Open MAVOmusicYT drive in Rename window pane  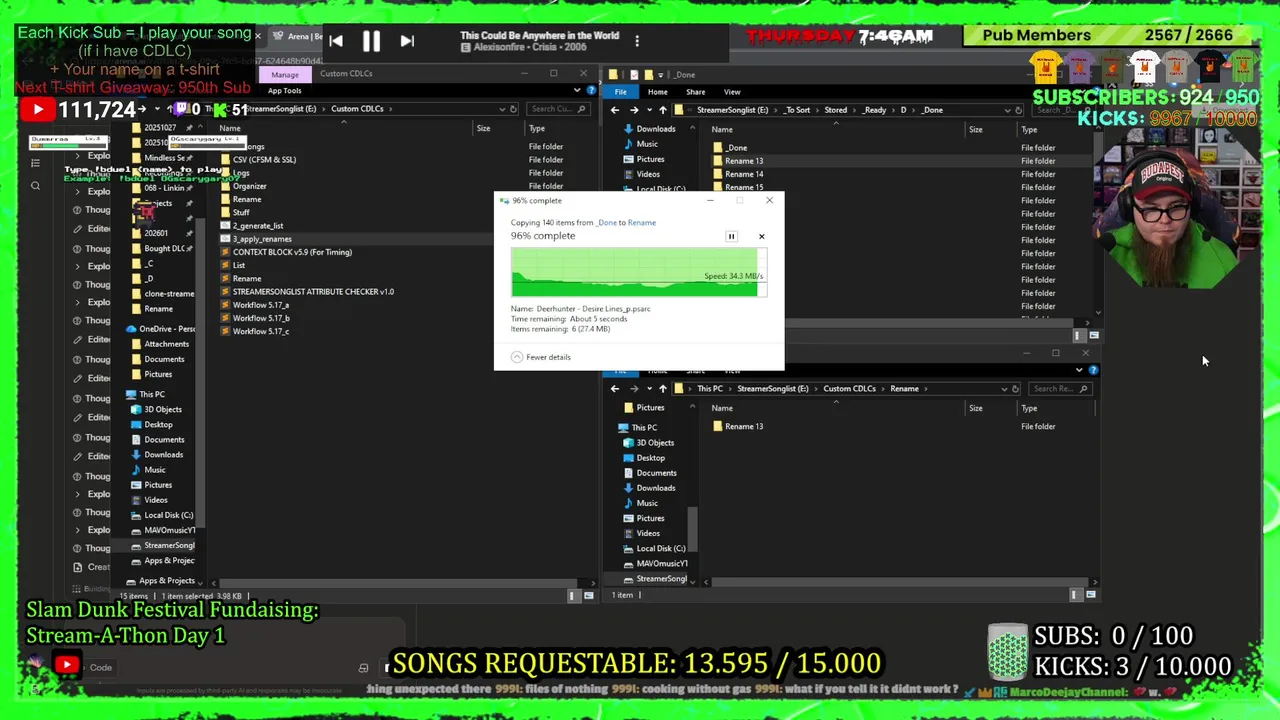click(661, 564)
